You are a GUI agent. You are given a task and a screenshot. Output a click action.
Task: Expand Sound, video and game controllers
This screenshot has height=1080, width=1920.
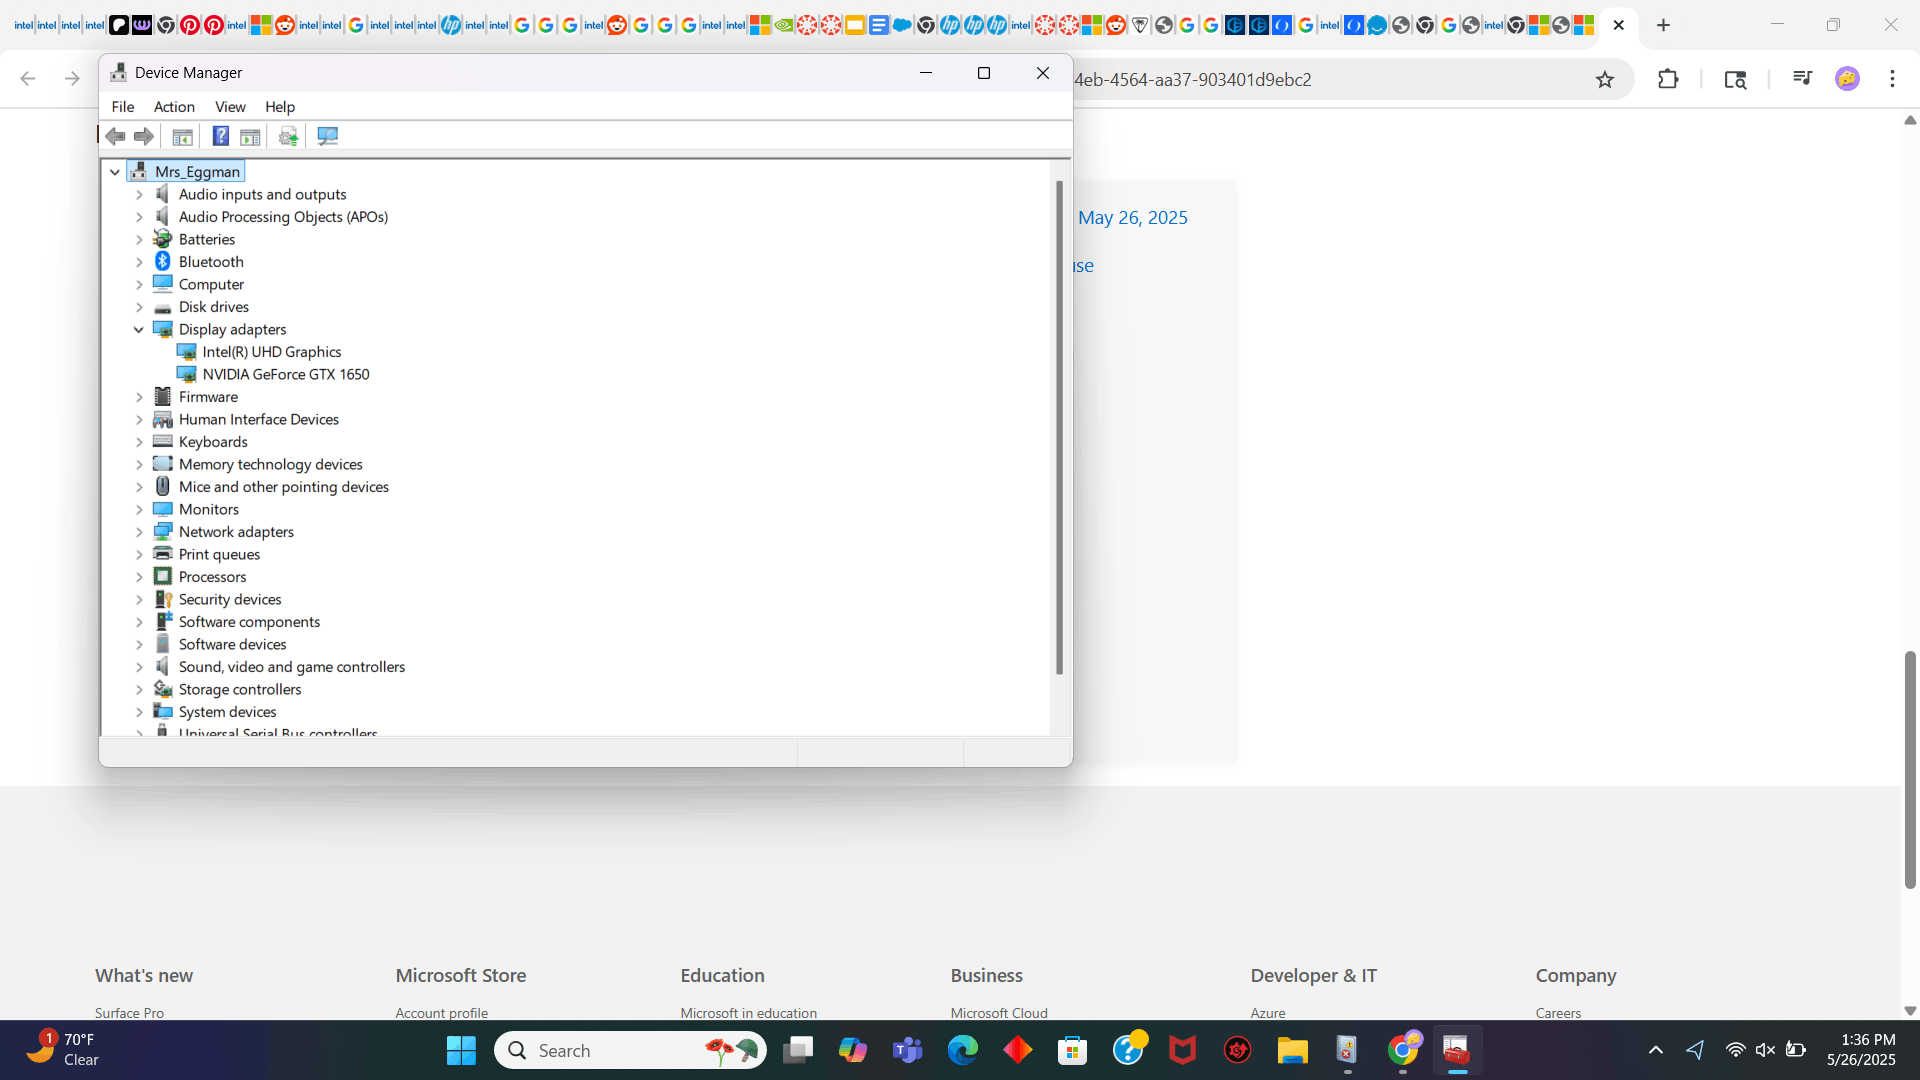(x=139, y=667)
